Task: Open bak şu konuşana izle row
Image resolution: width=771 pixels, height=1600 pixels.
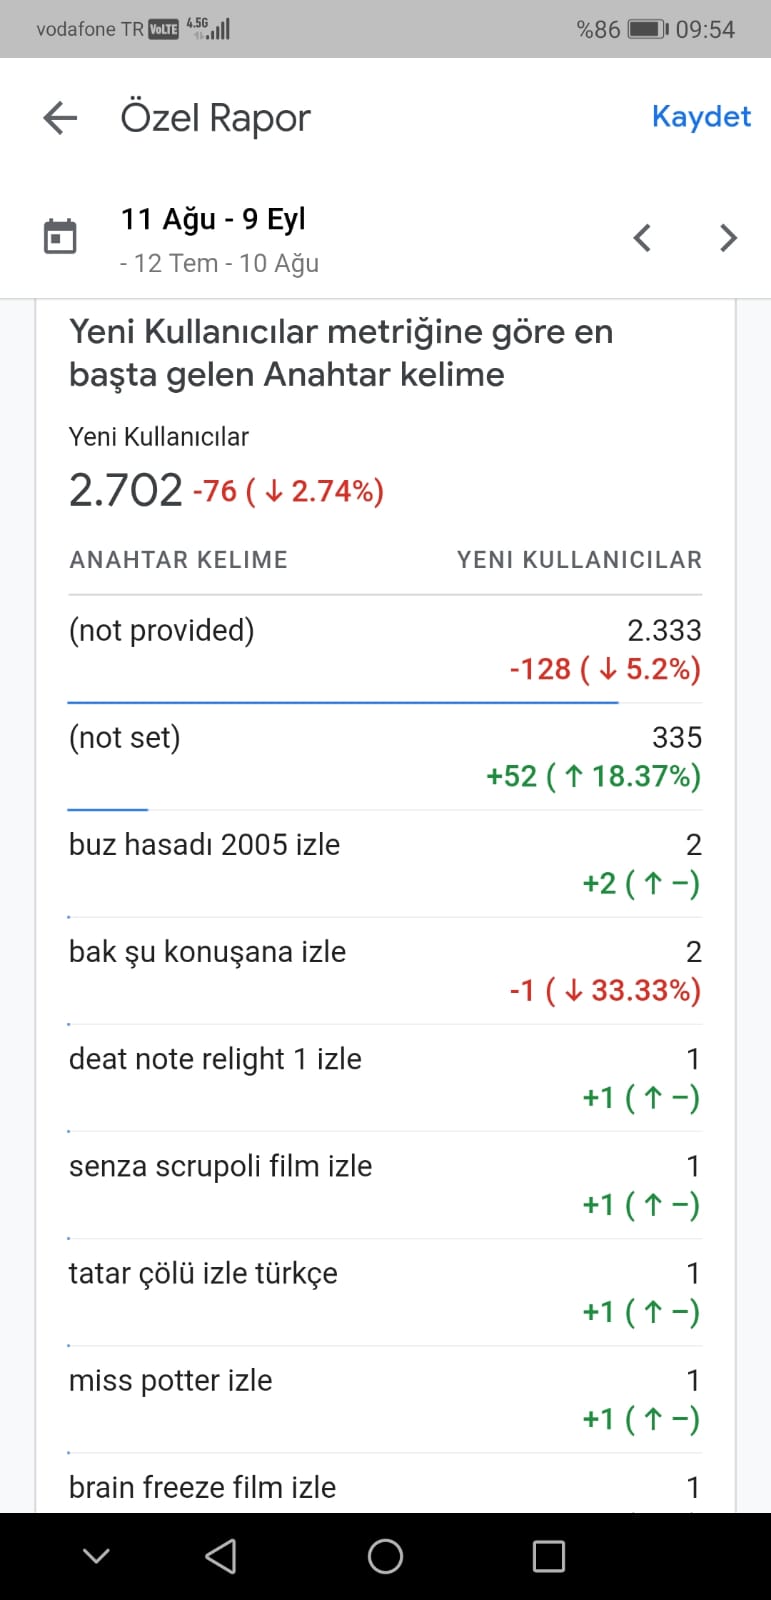Action: pos(385,971)
